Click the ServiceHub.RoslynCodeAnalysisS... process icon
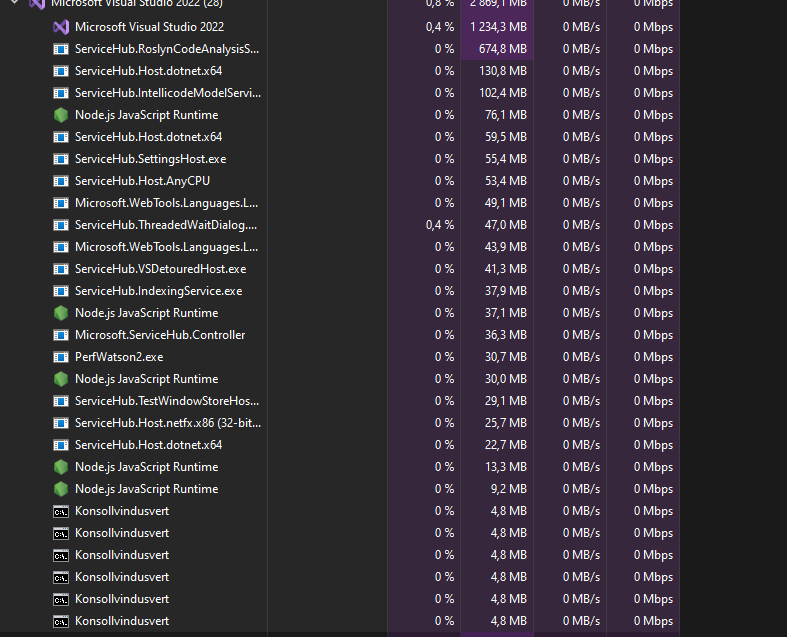Image resolution: width=787 pixels, height=637 pixels. 61,49
